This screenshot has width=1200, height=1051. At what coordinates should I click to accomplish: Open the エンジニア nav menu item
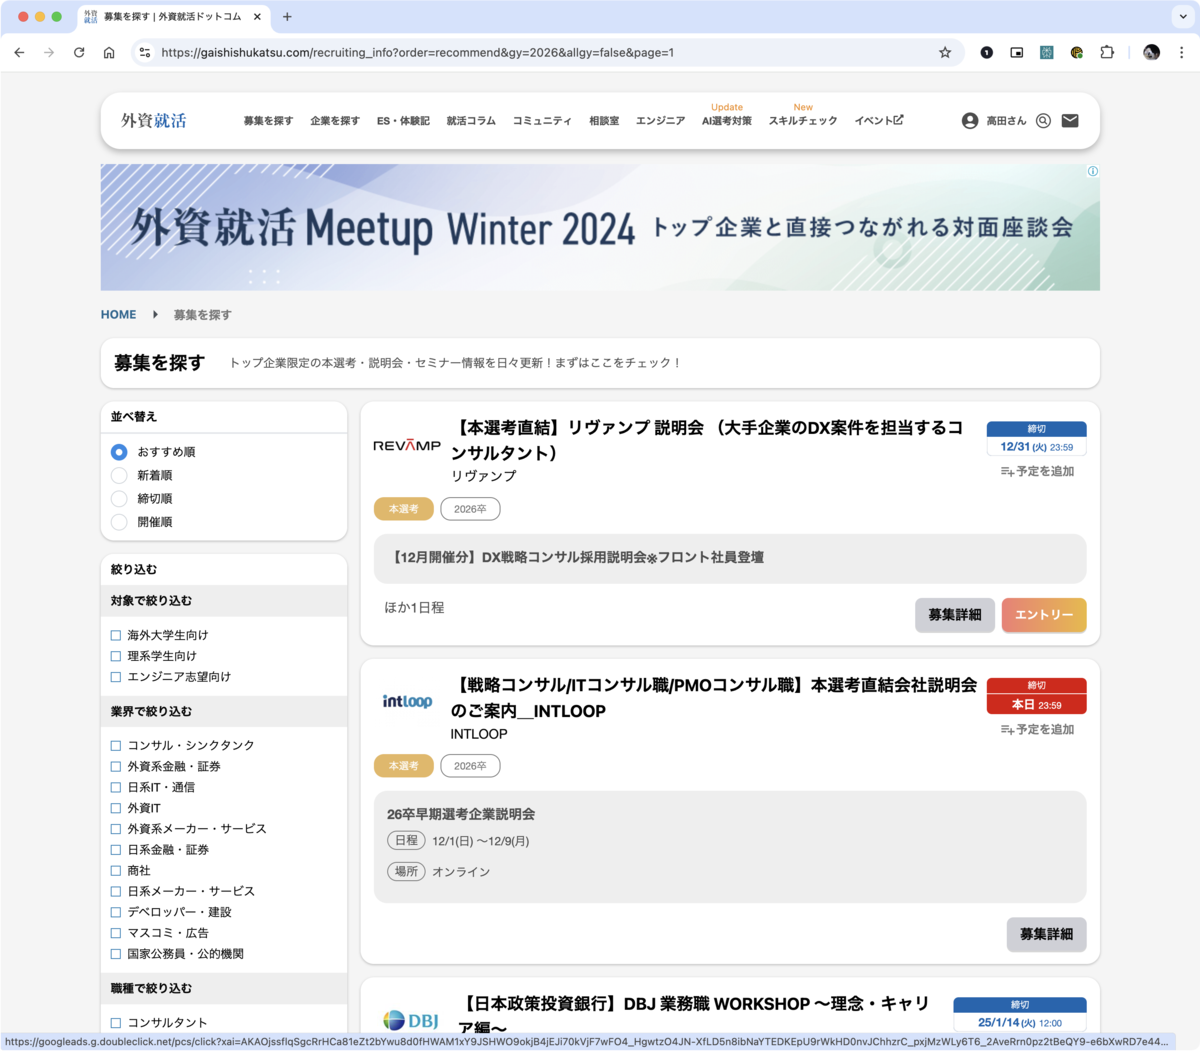[x=660, y=121]
